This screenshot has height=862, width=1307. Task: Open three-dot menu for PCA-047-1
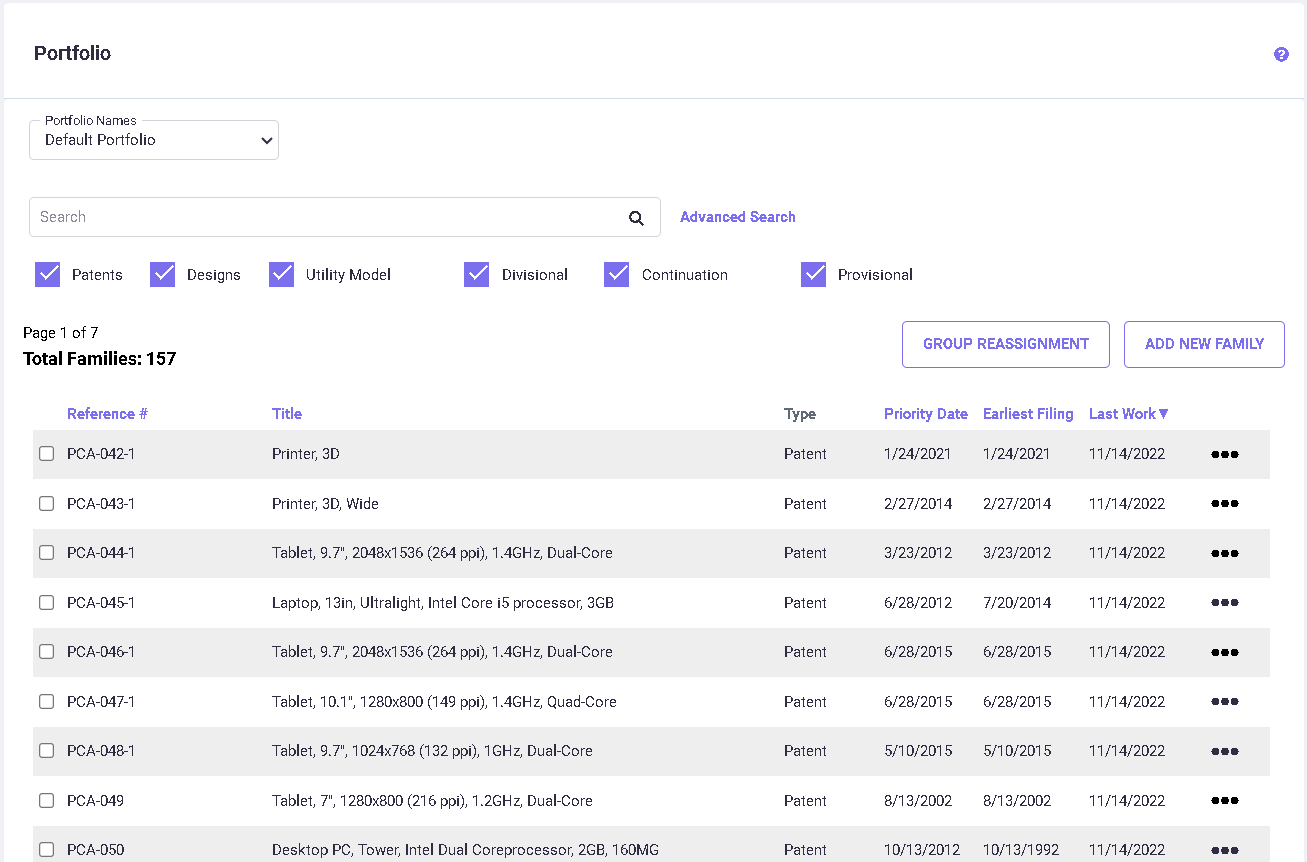(1224, 702)
